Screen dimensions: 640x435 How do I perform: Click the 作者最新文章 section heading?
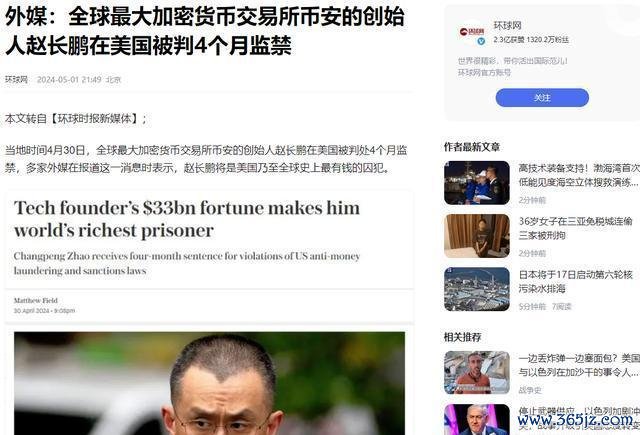point(472,147)
